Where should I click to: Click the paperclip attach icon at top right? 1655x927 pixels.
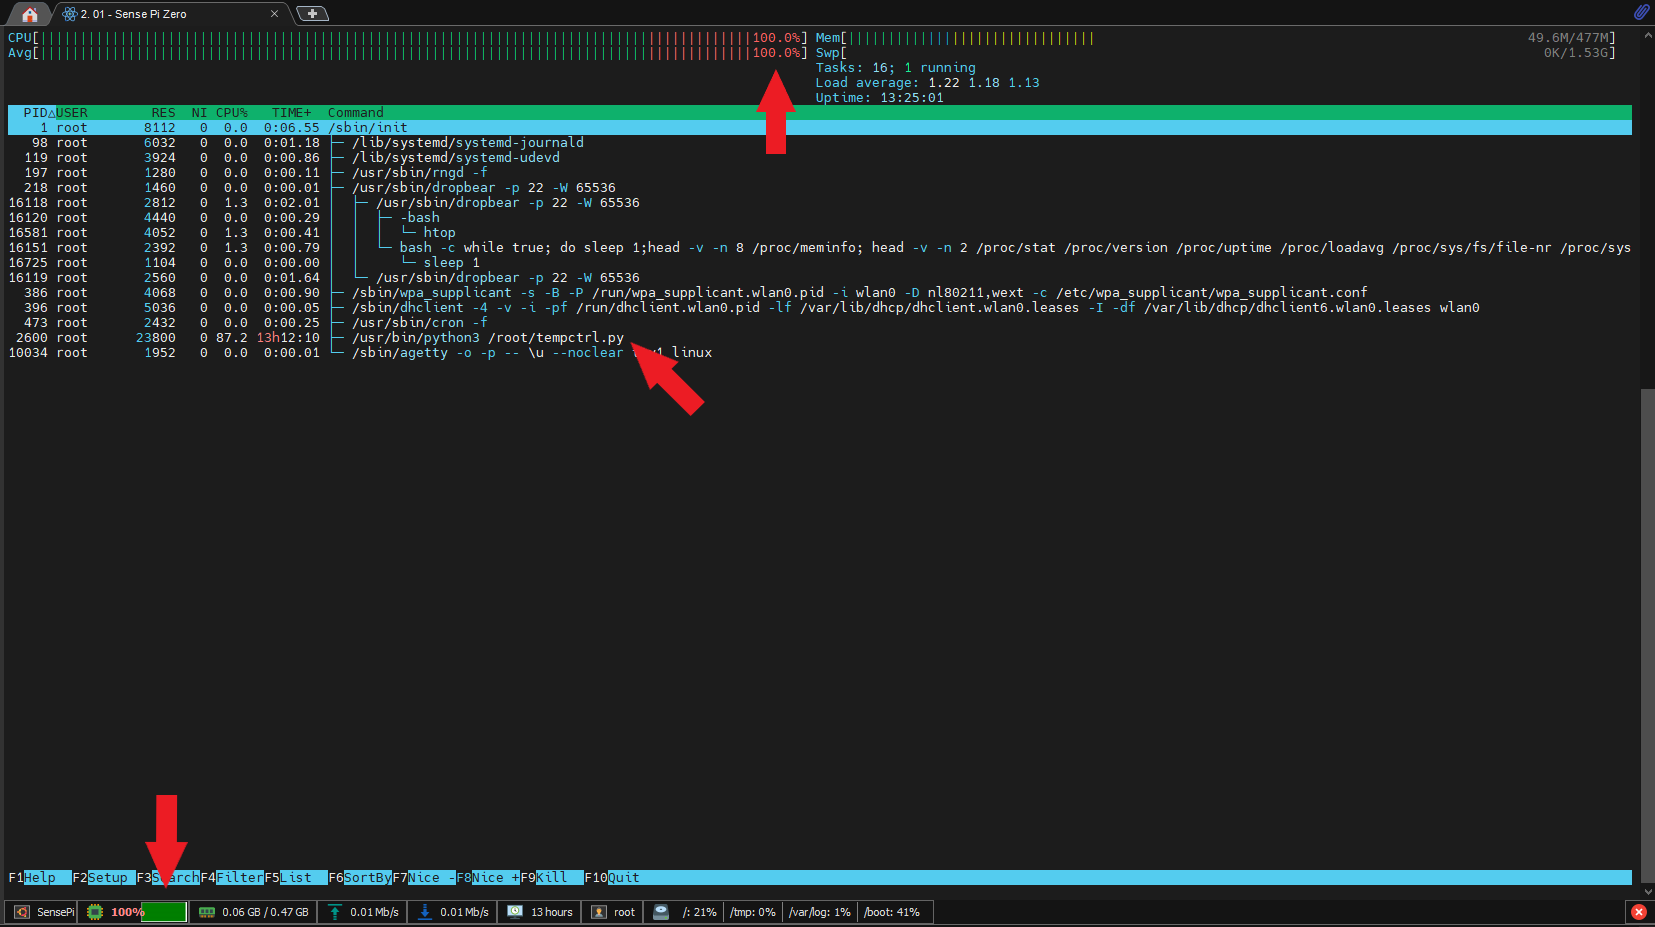click(1641, 12)
